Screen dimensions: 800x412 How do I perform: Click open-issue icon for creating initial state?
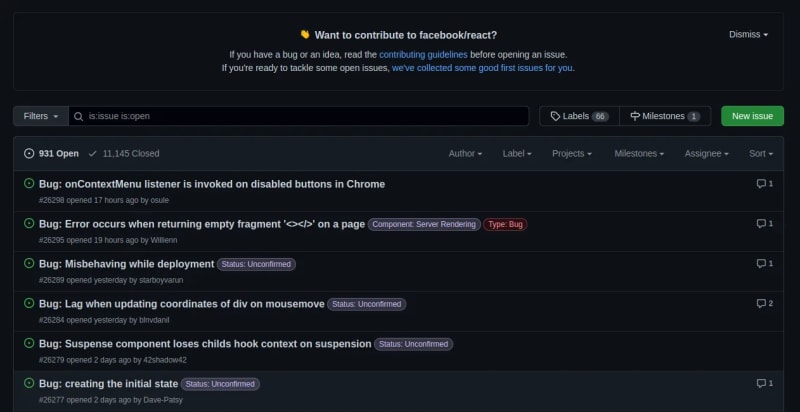(x=29, y=383)
